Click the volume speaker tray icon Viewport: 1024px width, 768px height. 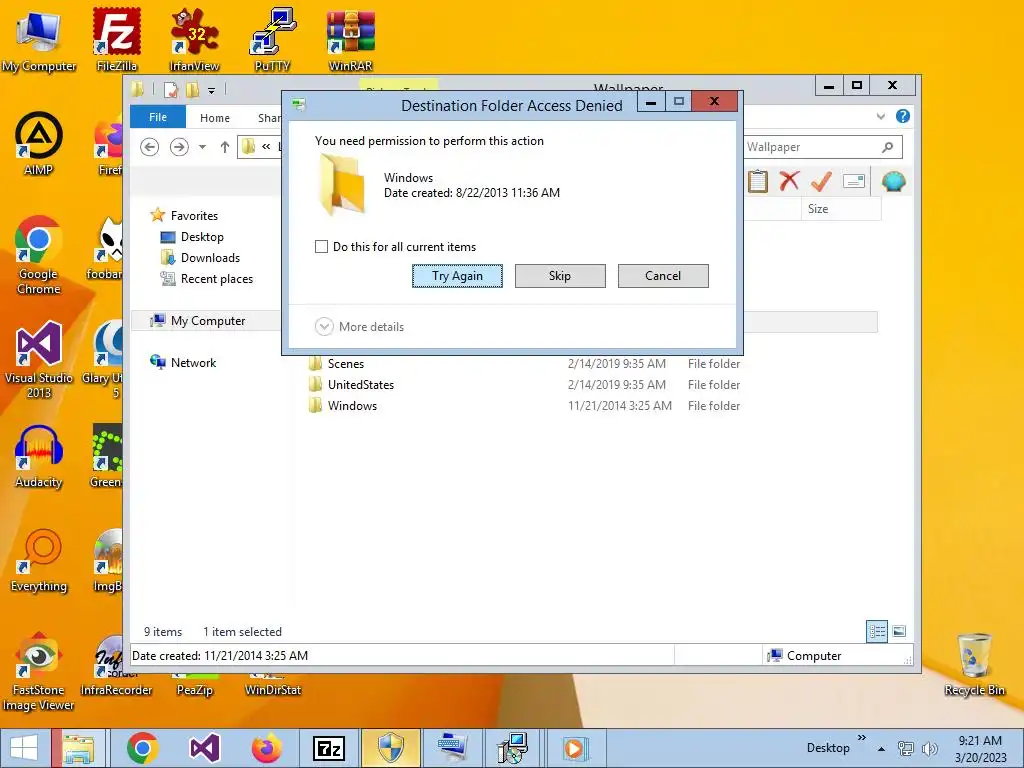tap(929, 749)
